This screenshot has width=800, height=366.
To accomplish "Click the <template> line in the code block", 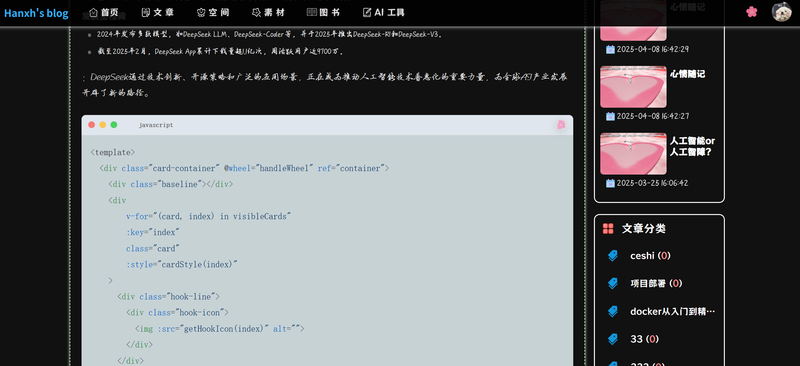I will [x=113, y=152].
